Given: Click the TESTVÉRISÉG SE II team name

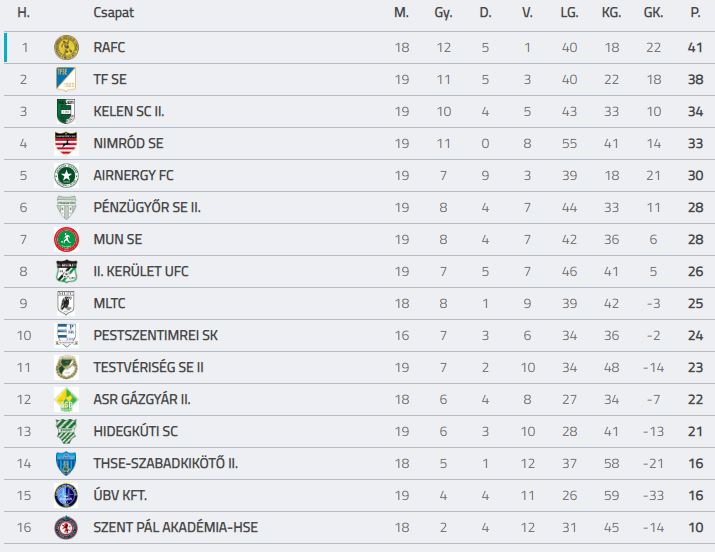Looking at the screenshot, I should coord(149,367).
